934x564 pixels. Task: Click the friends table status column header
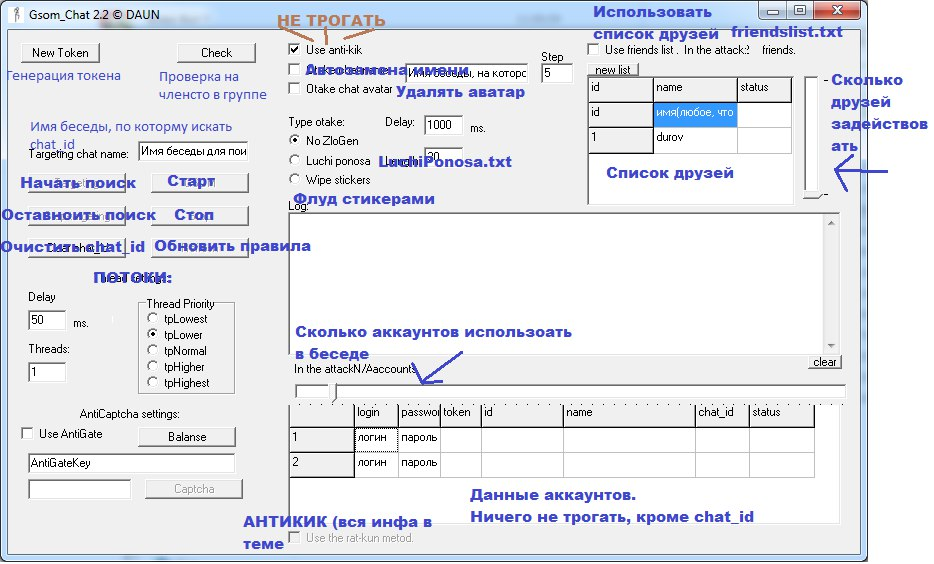tap(765, 89)
